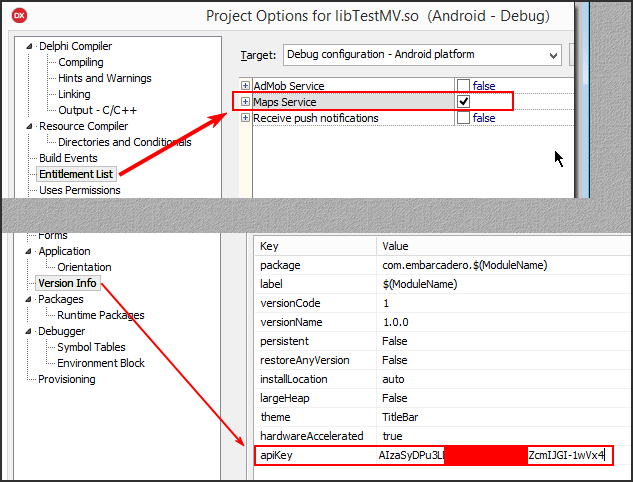Open Uses Permissions page
This screenshot has width=633, height=482.
click(x=80, y=190)
